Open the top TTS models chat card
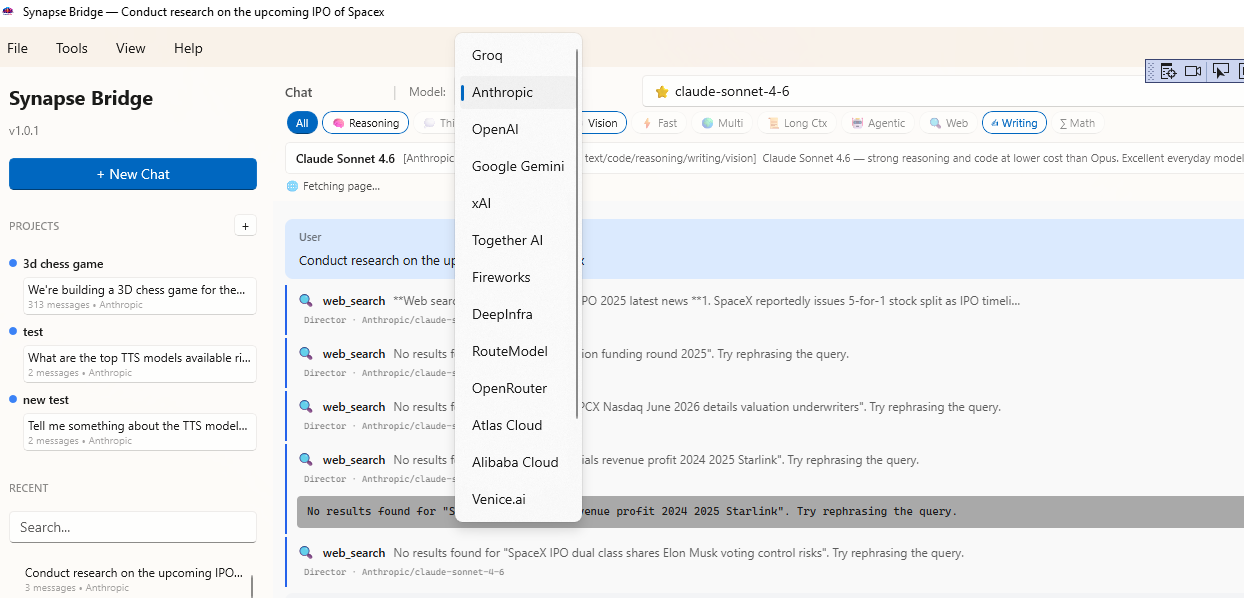 (140, 364)
